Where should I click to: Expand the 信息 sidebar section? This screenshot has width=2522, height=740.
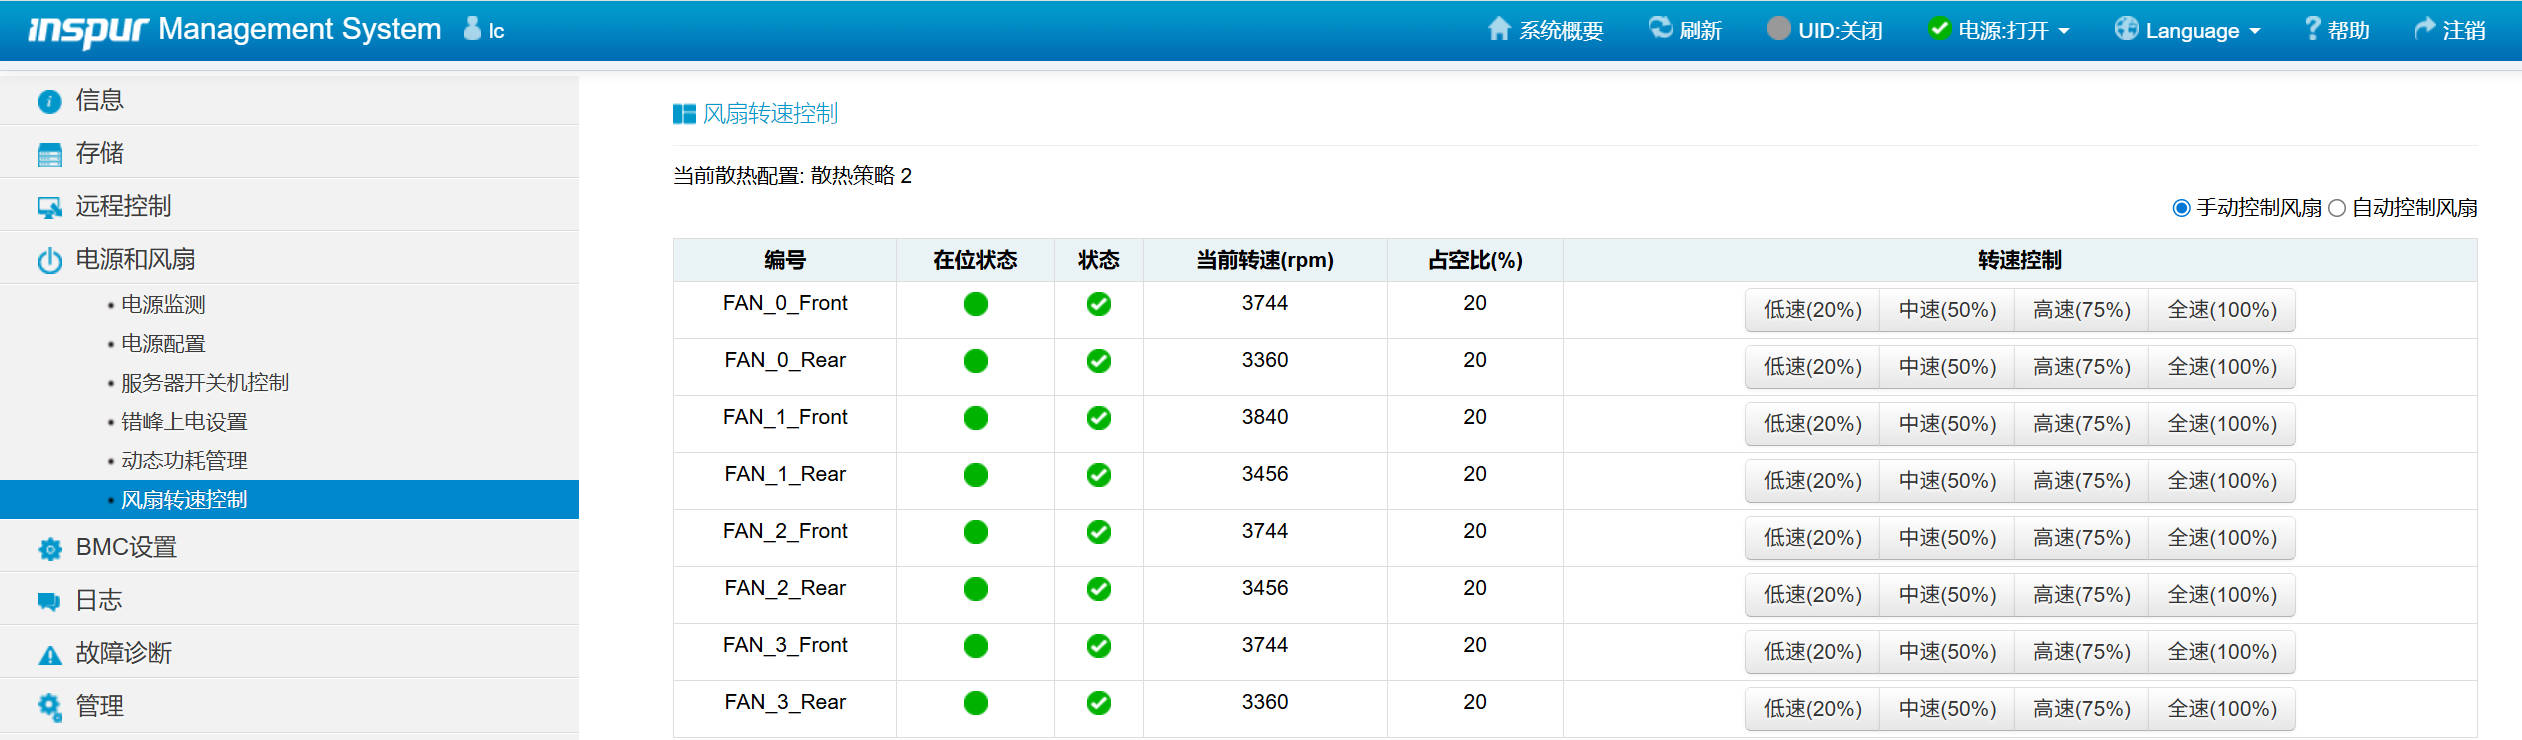point(289,100)
